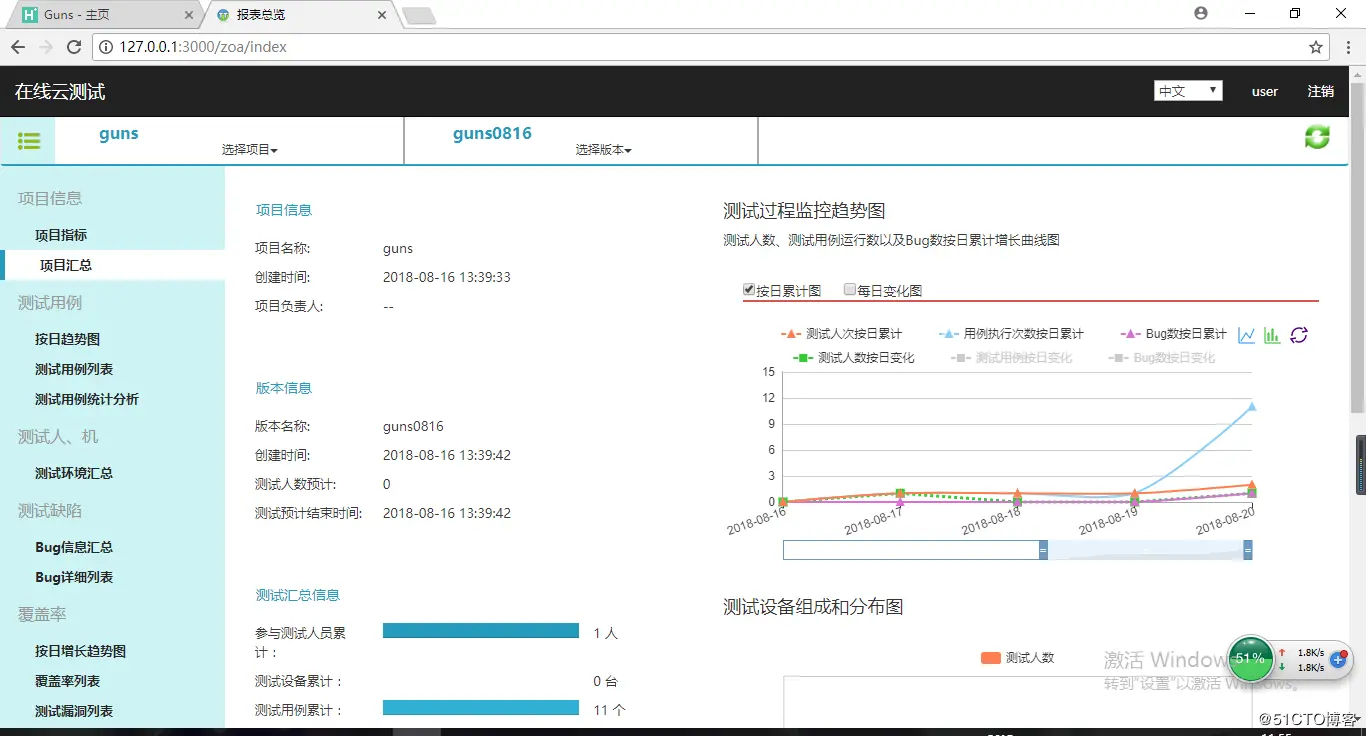The height and width of the screenshot is (736, 1366).
Task: Enable the 每日变化图 checkbox
Action: coord(851,290)
